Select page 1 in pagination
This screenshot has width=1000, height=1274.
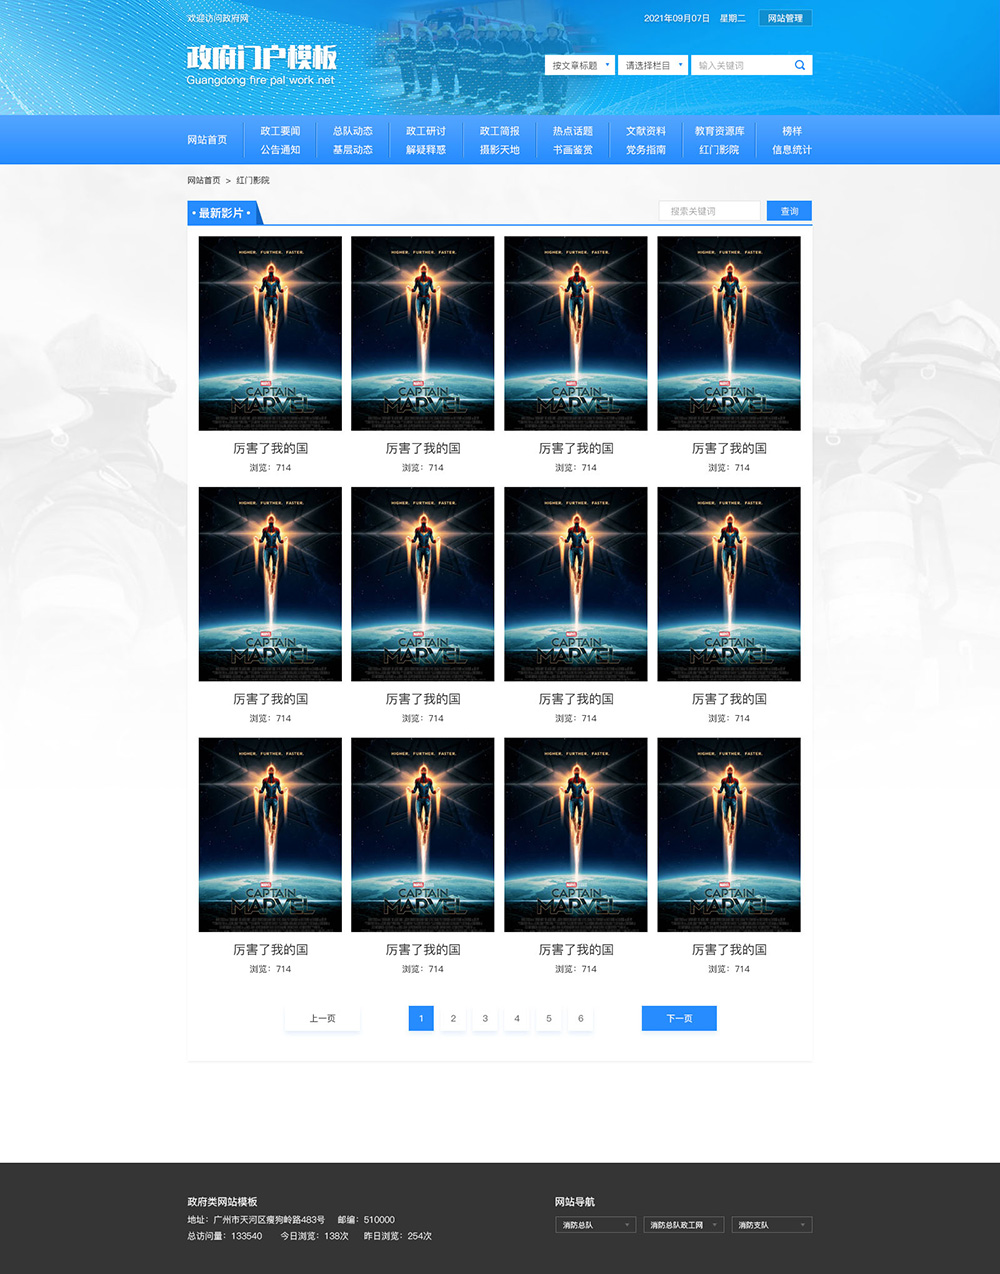421,1018
